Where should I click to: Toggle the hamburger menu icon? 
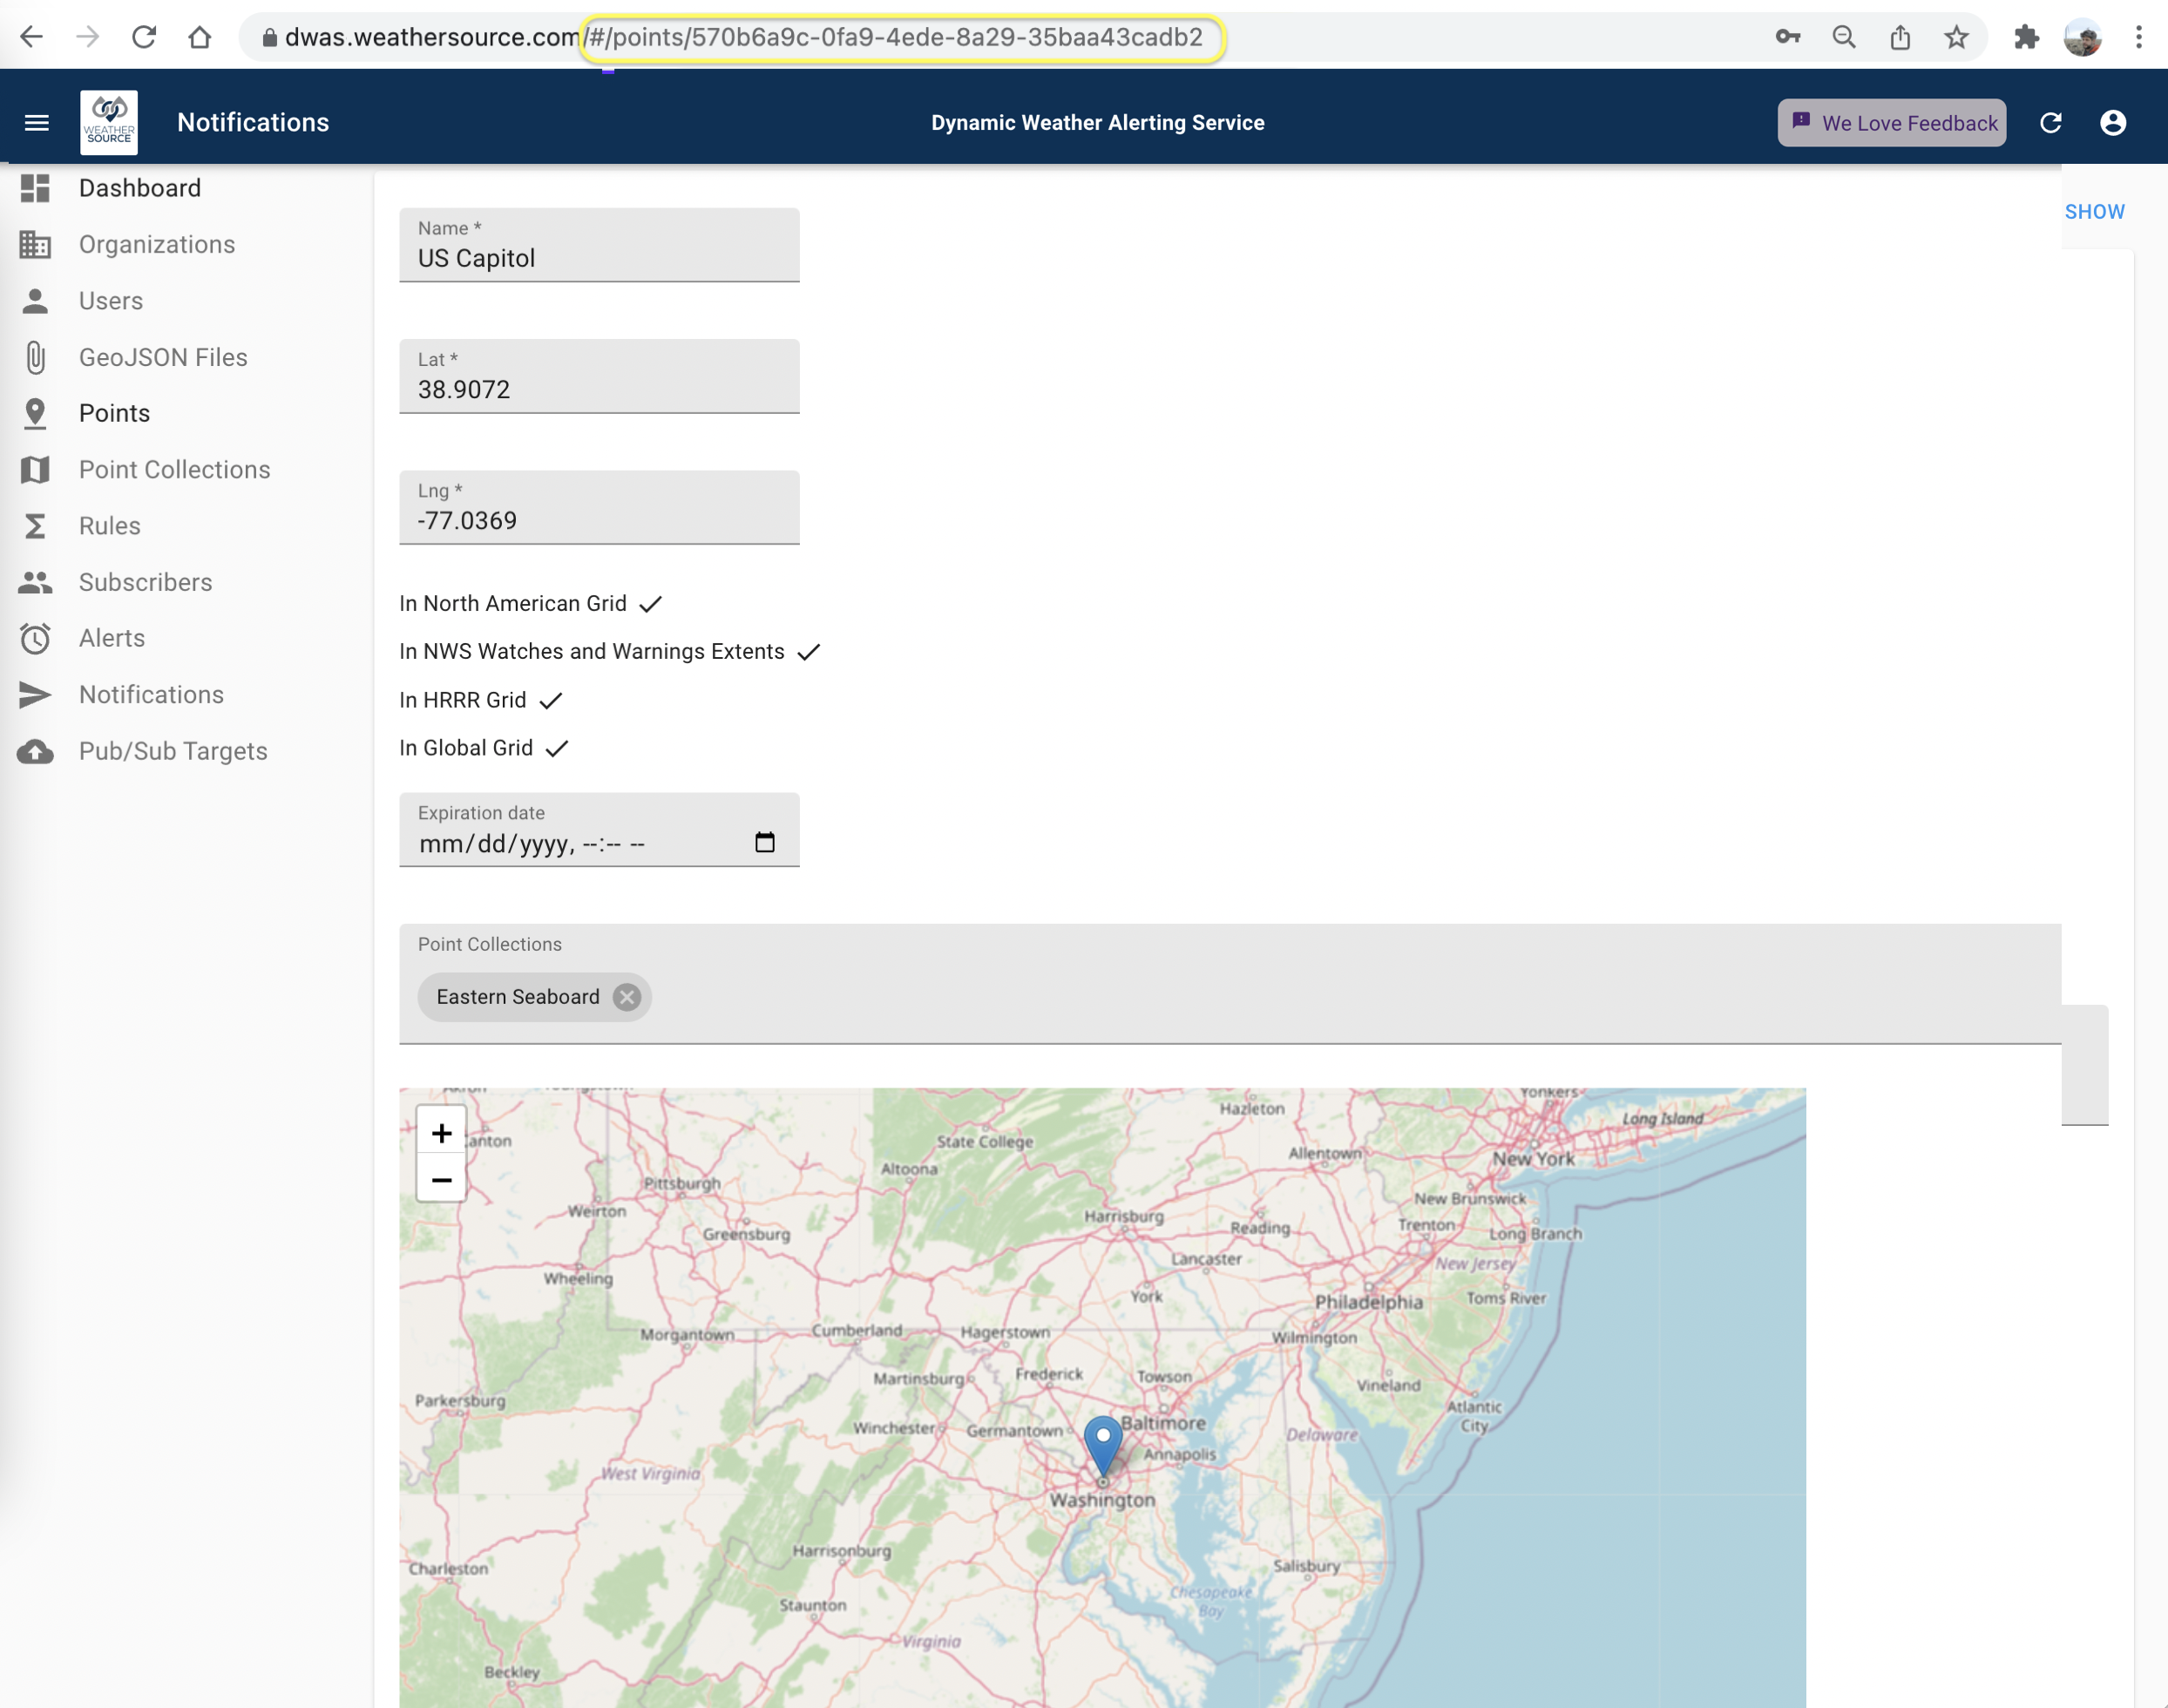coord(37,121)
